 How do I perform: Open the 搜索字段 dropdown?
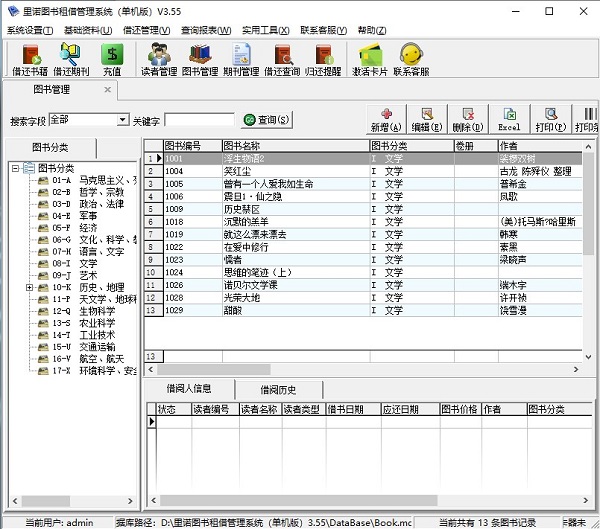point(122,119)
